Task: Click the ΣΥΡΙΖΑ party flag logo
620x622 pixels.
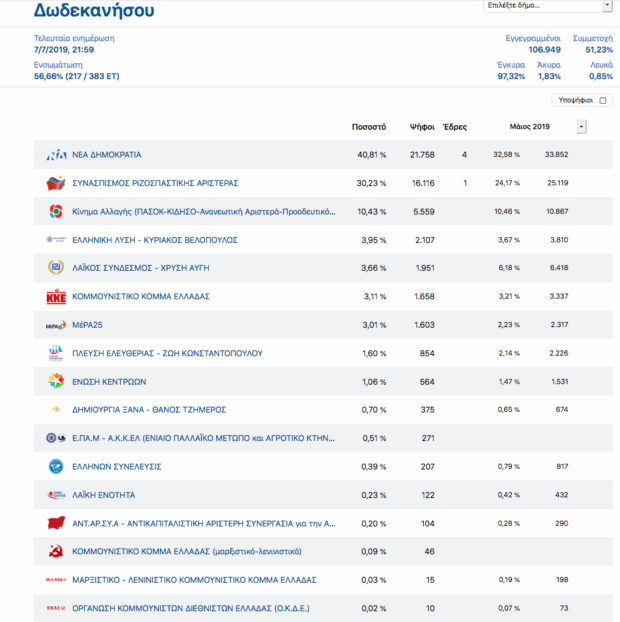Action: point(56,183)
